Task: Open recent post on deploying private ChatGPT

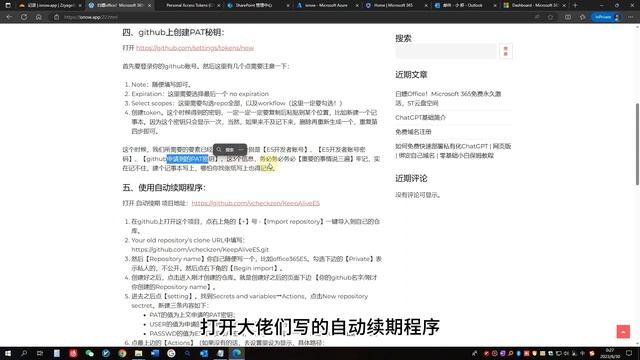Action: coord(453,151)
